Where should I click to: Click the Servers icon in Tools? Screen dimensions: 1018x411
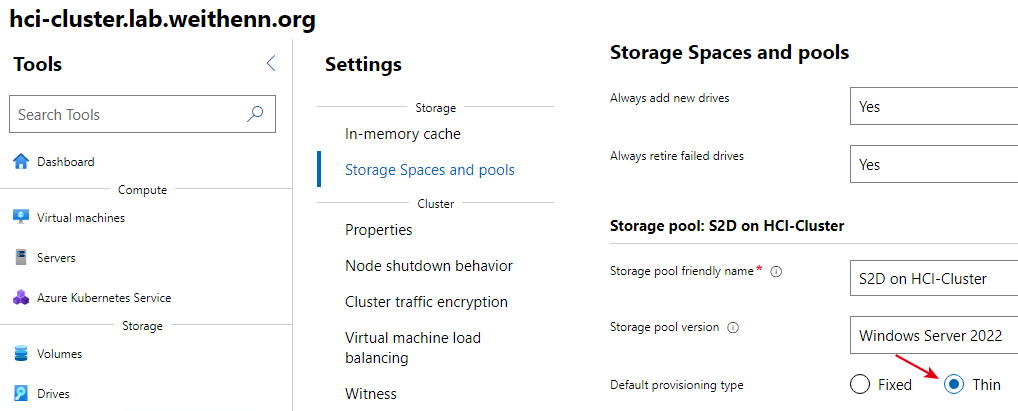pyautogui.click(x=21, y=258)
